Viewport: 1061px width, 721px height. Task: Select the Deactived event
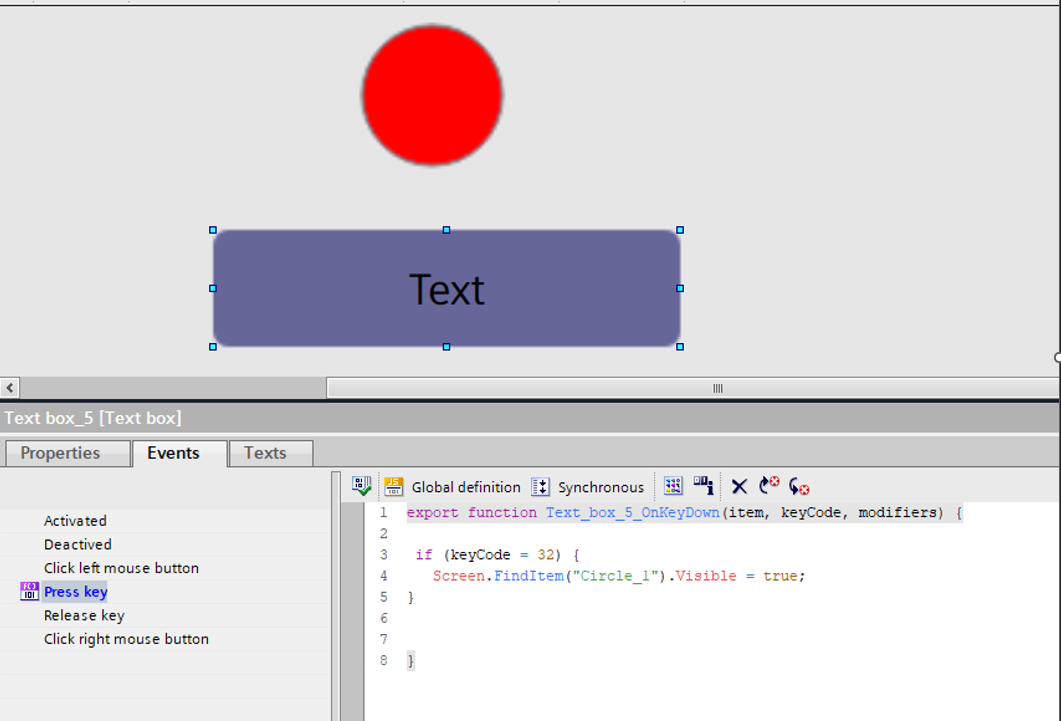pos(78,545)
